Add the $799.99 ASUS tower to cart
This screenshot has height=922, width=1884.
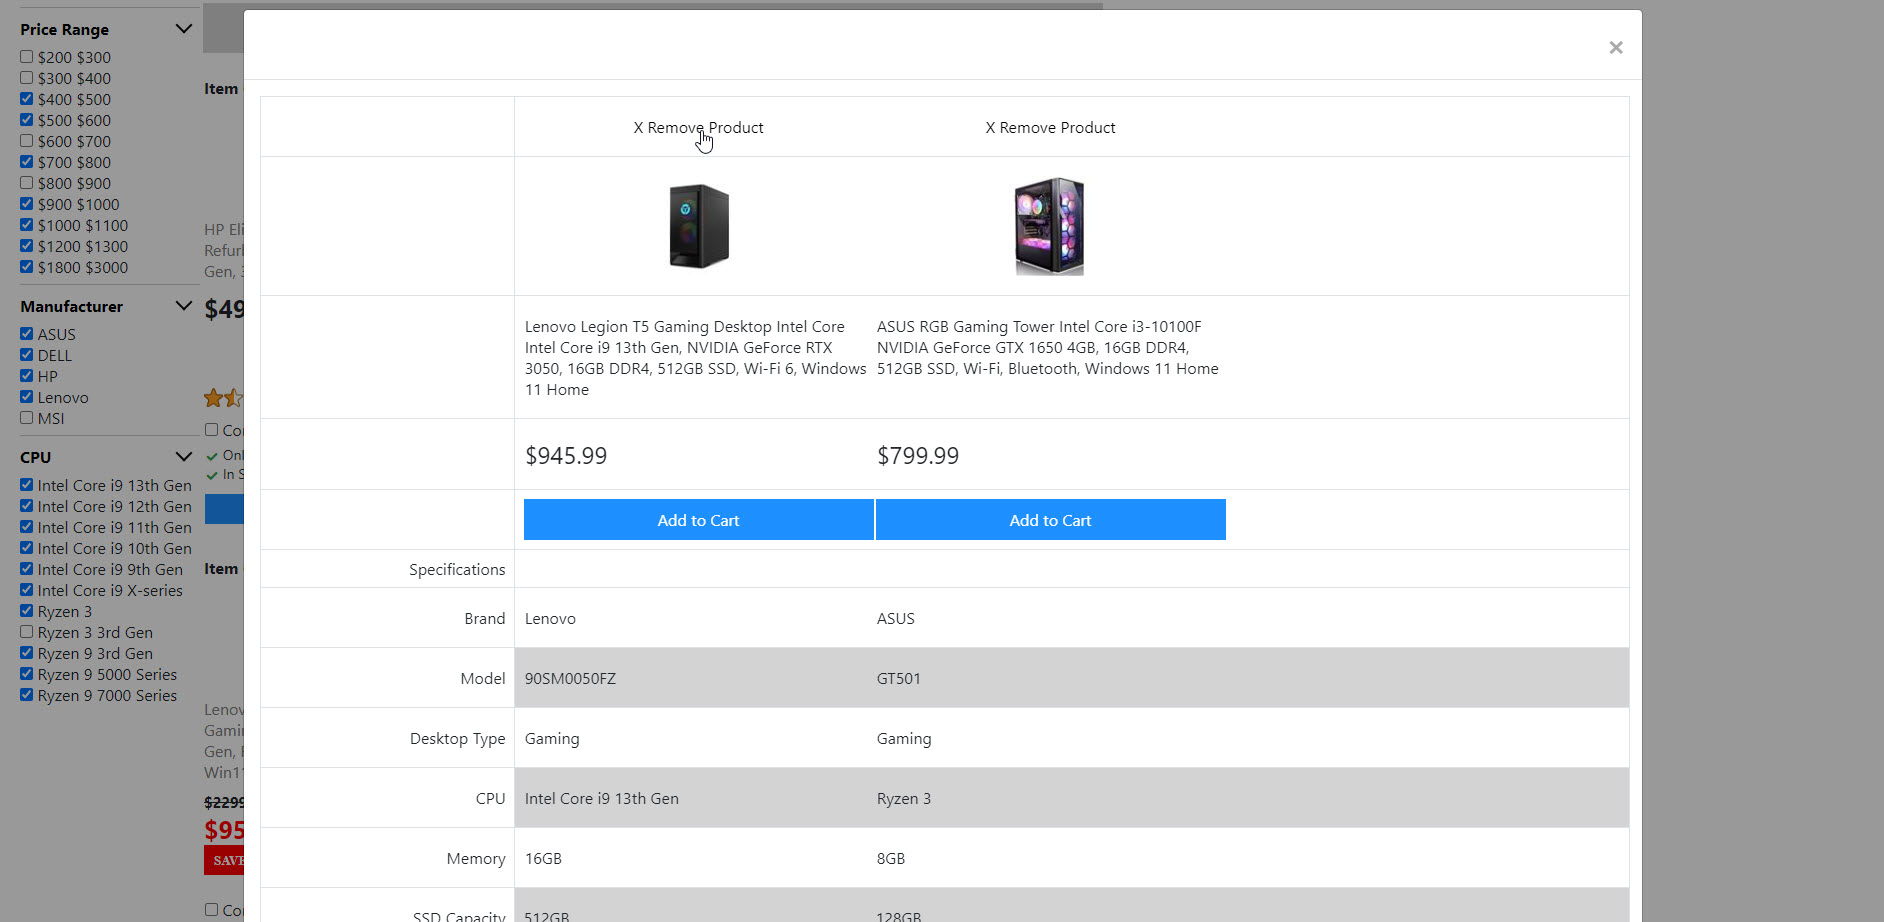pos(1050,520)
